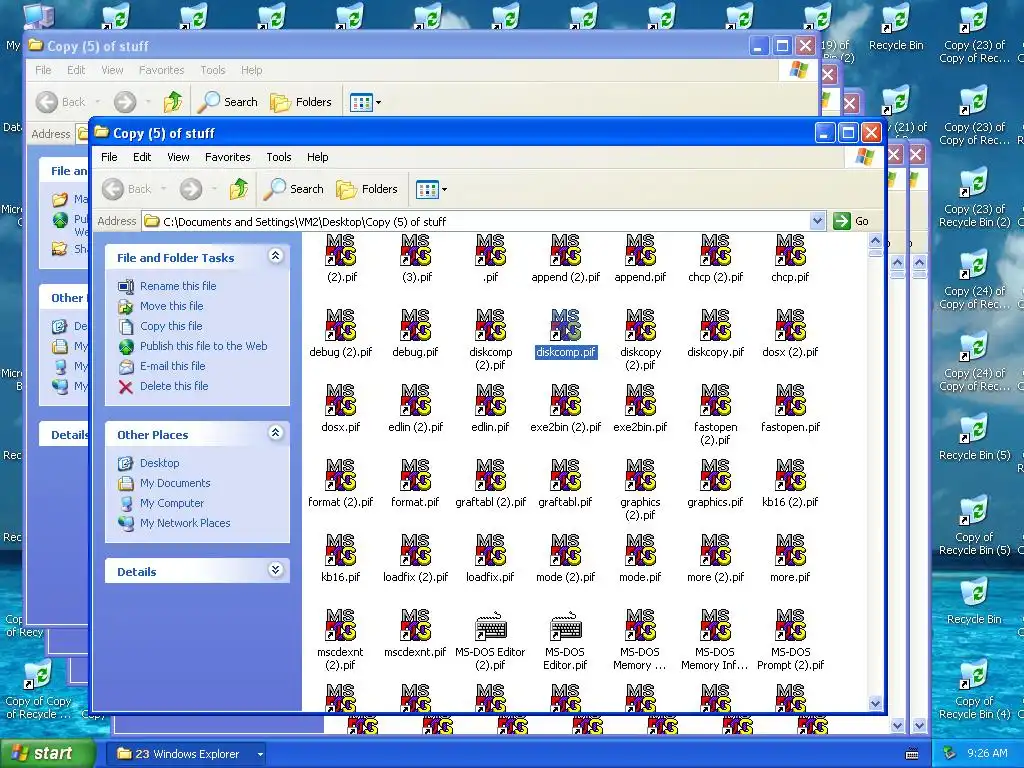
Task: Go to My Network Places link
Action: pos(185,523)
